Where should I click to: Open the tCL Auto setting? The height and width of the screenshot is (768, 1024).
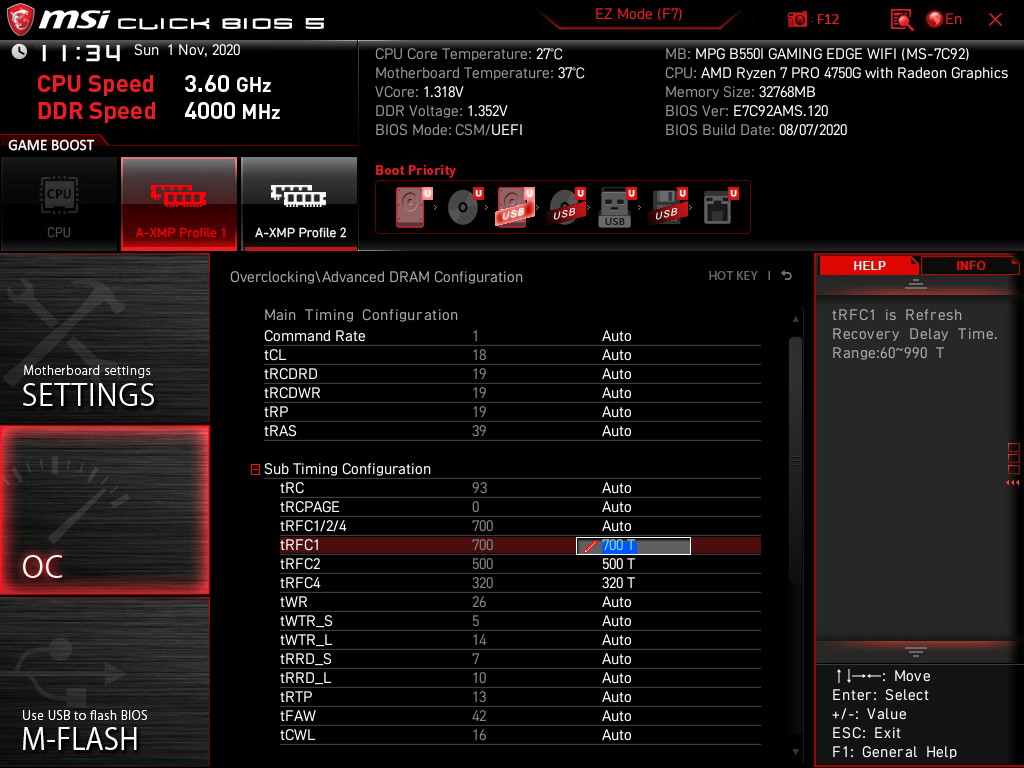click(616, 355)
